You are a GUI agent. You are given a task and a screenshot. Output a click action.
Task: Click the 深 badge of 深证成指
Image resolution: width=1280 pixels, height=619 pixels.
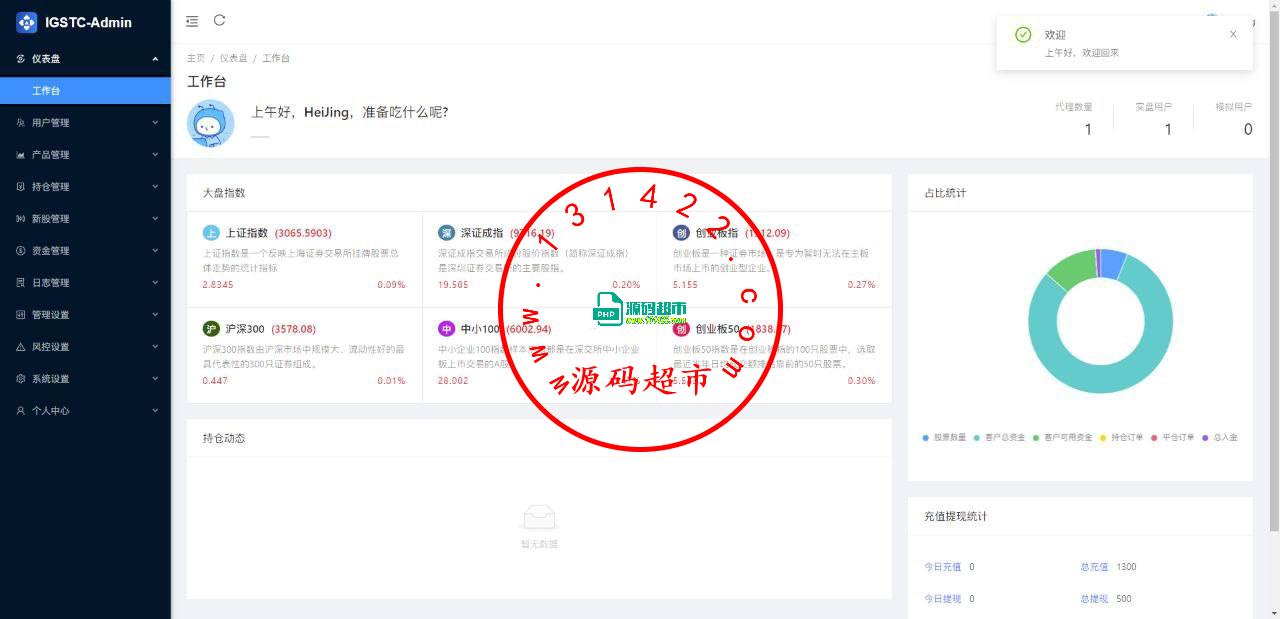pos(446,233)
